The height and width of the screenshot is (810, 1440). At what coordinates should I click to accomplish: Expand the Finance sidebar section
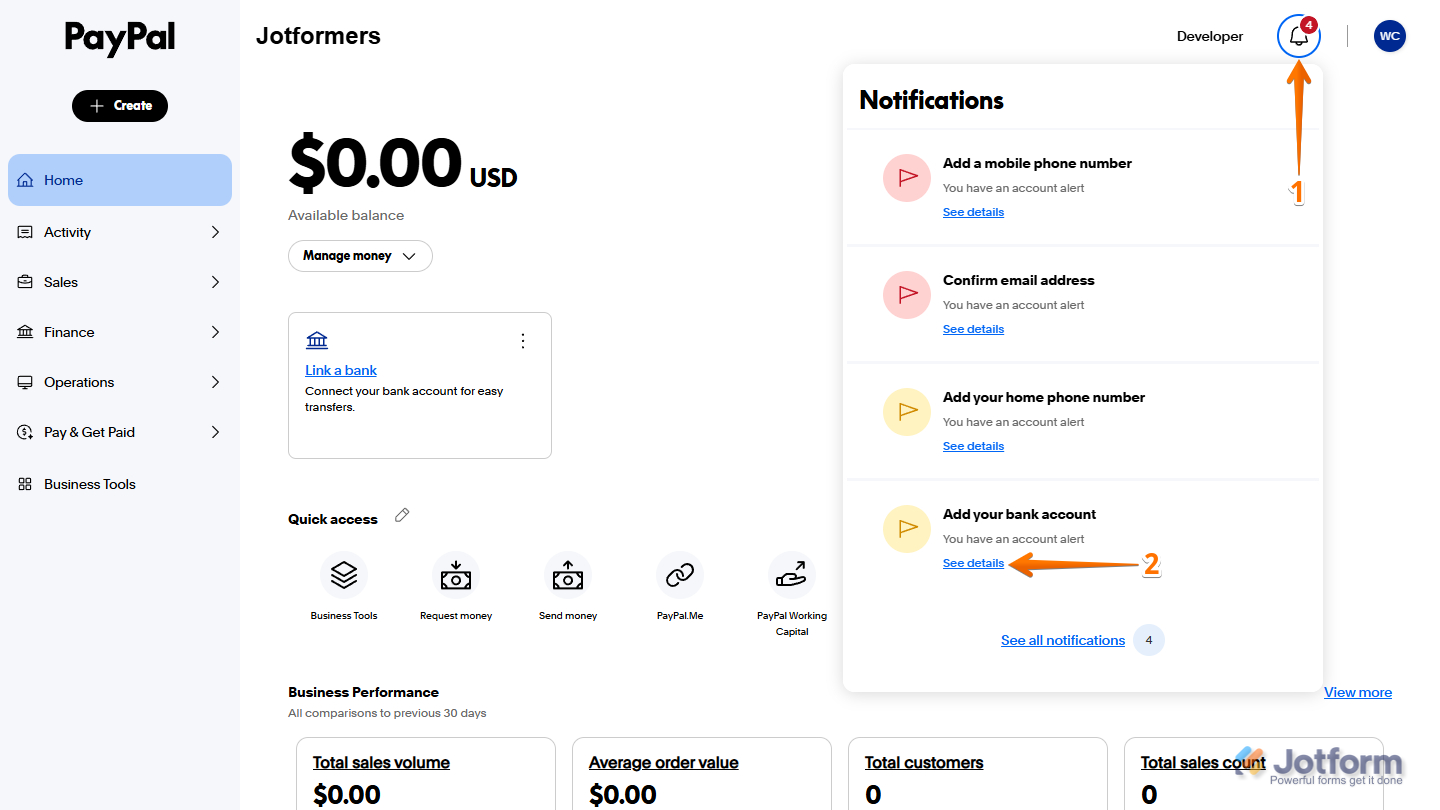[119, 331]
